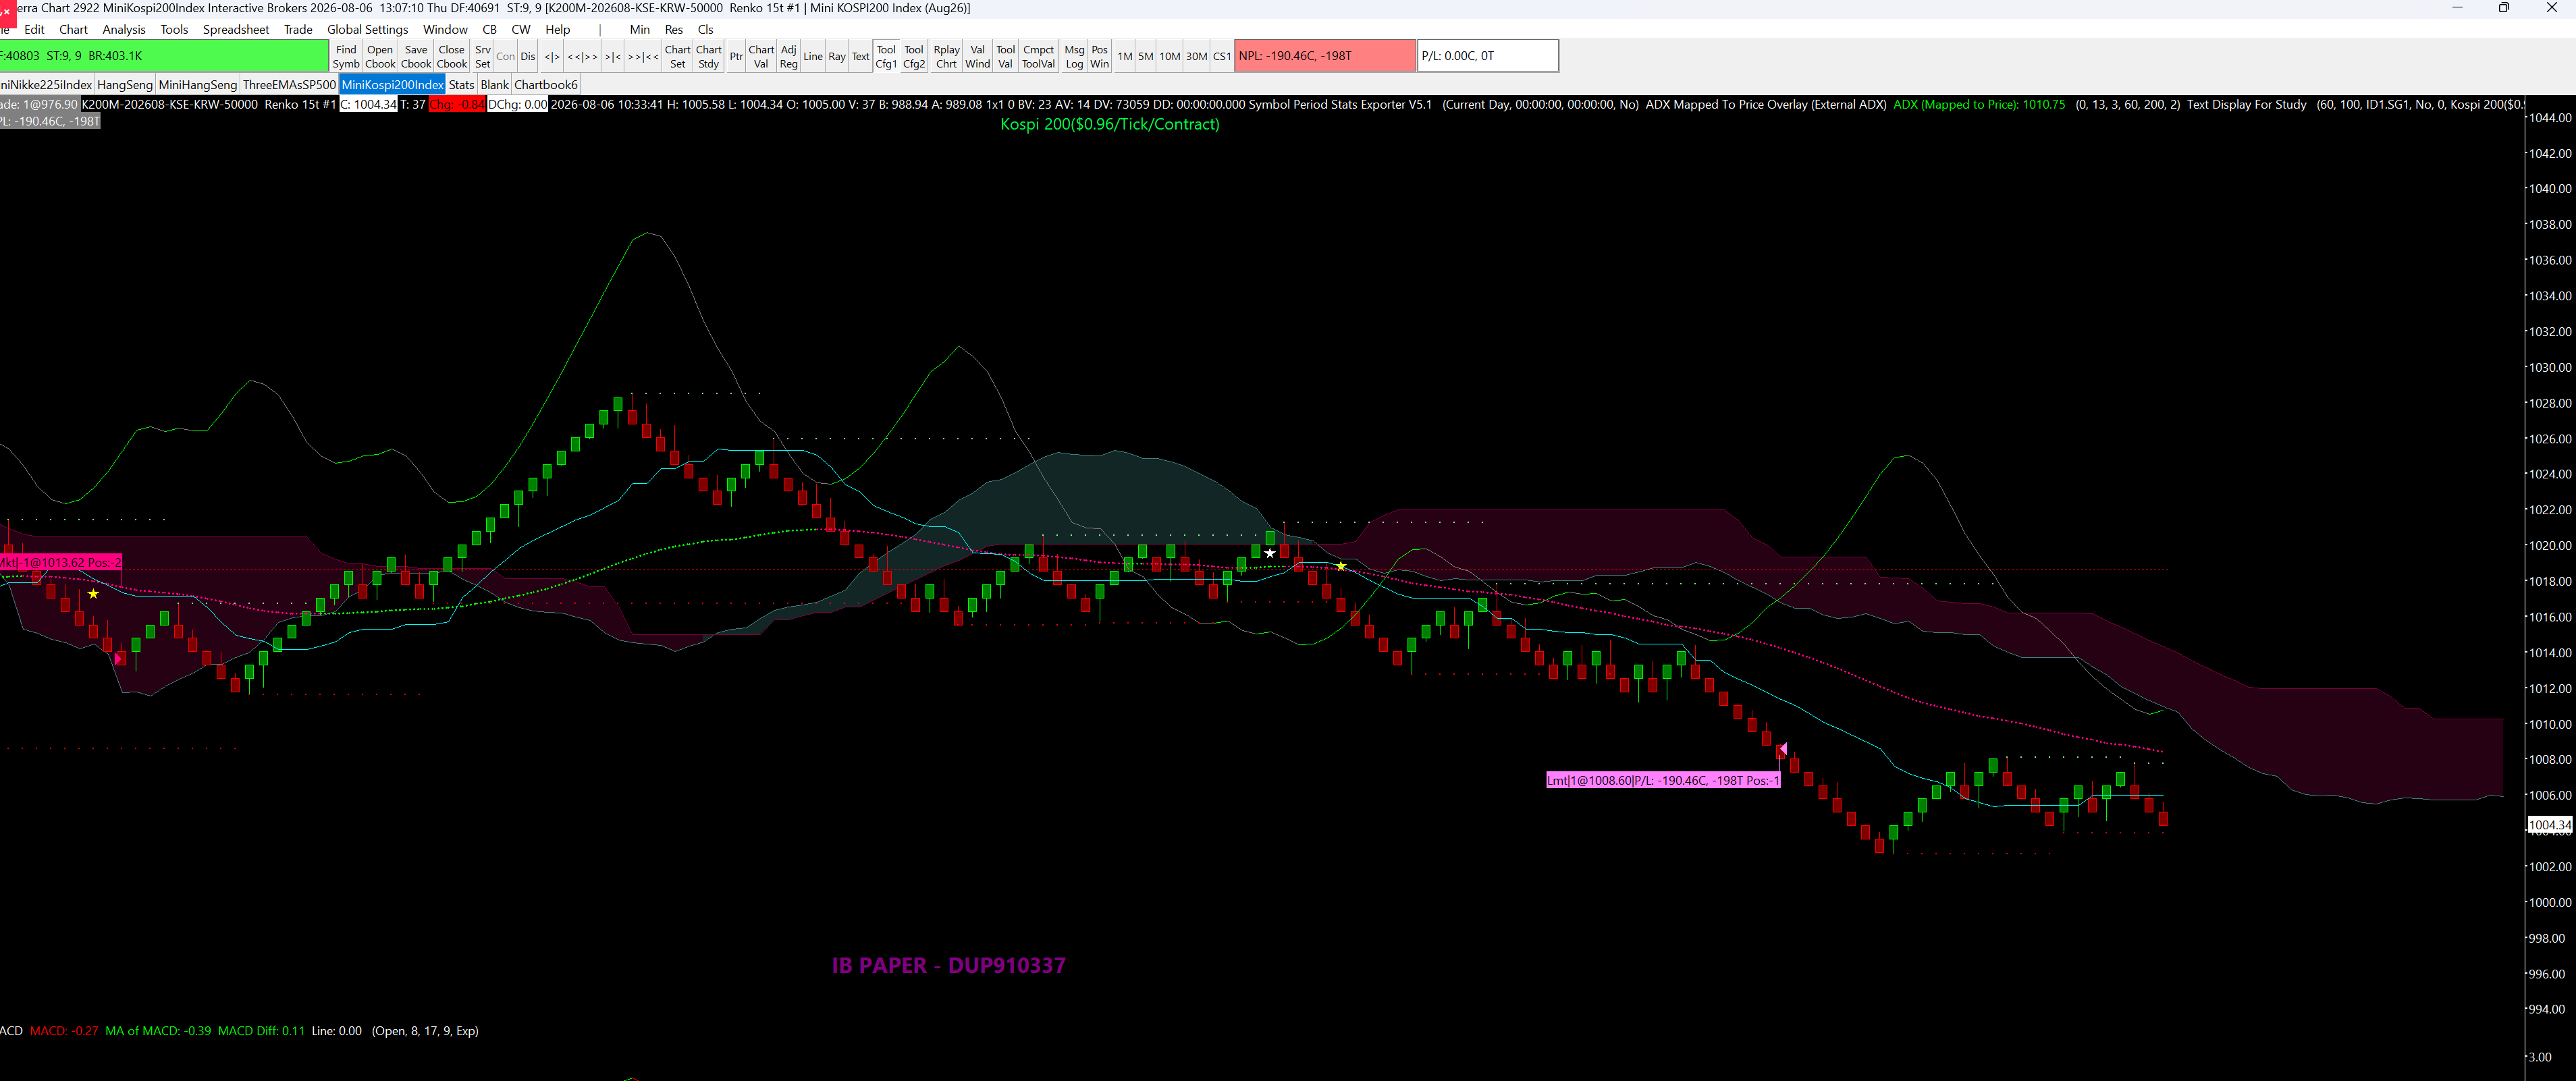
Task: Switch to Tool Cfg2 configuration
Action: (x=914, y=56)
